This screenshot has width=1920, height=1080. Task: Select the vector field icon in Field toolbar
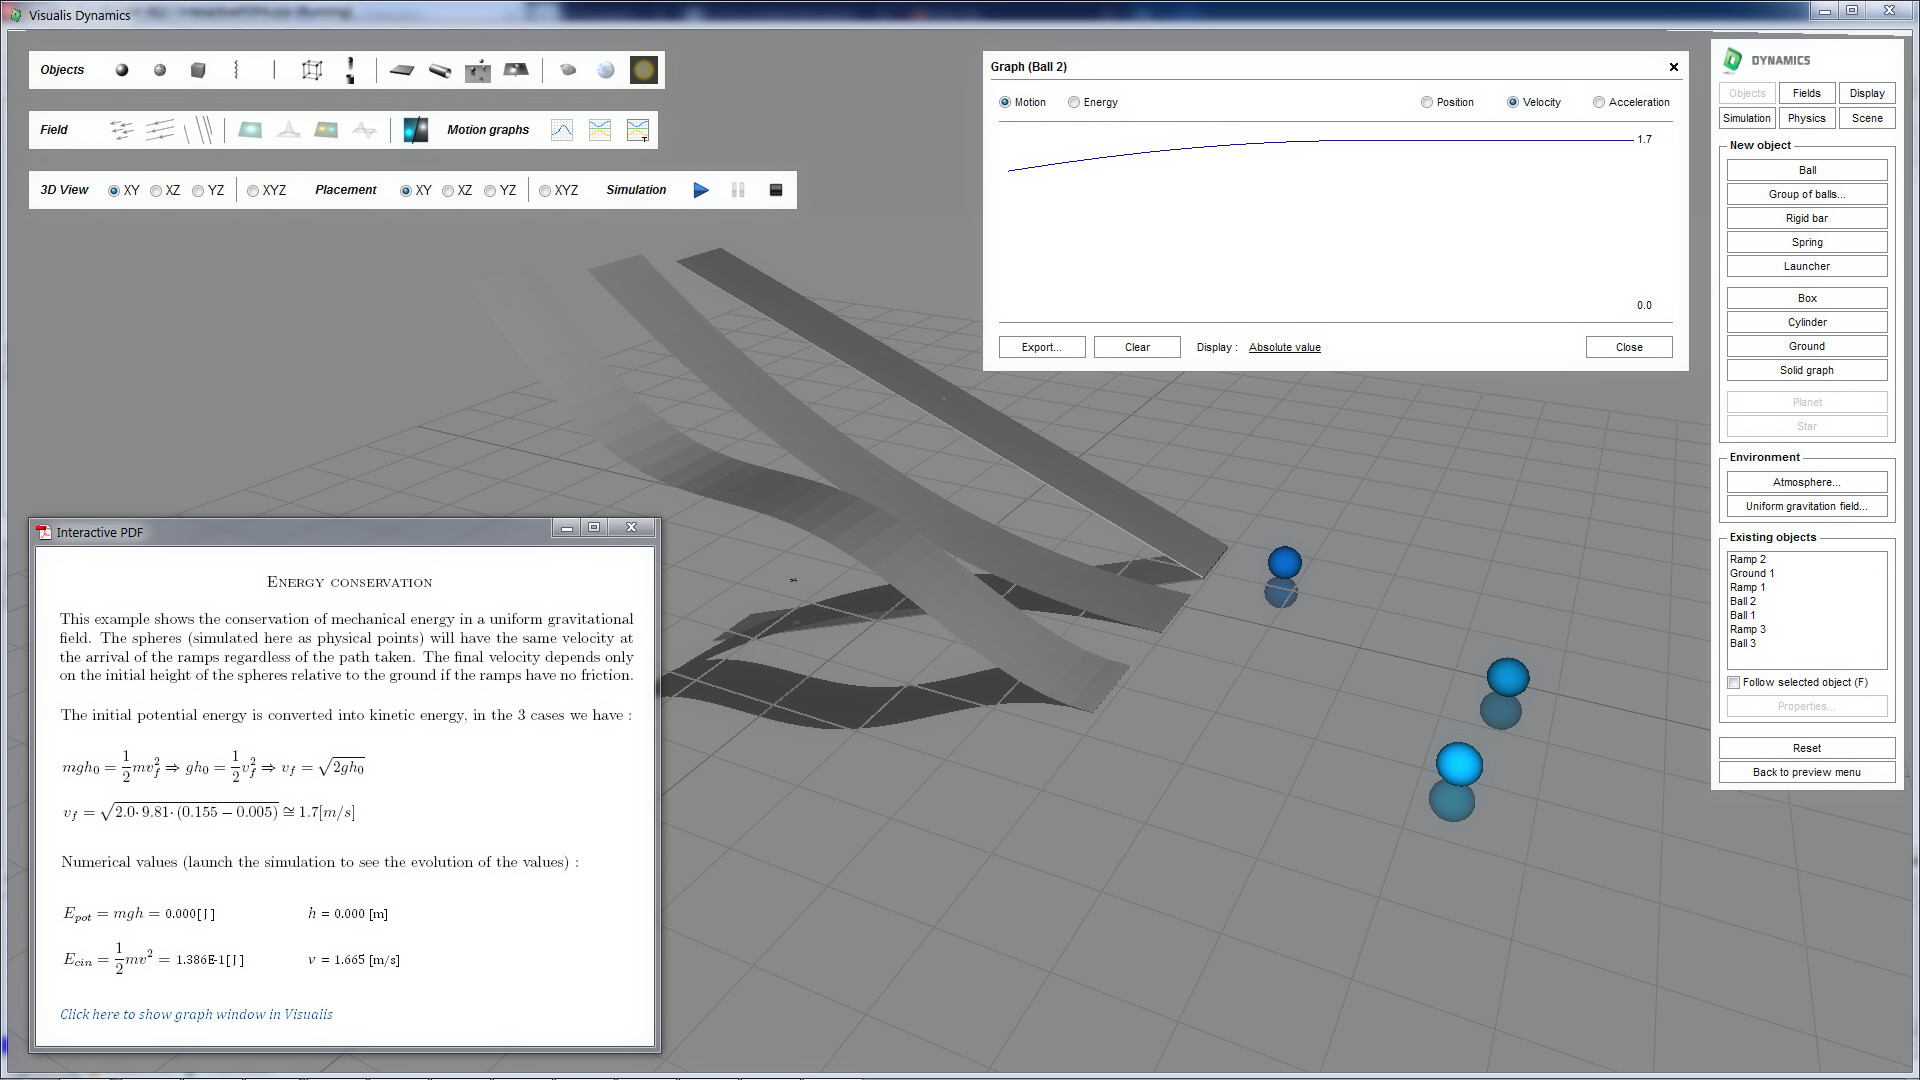[122, 130]
